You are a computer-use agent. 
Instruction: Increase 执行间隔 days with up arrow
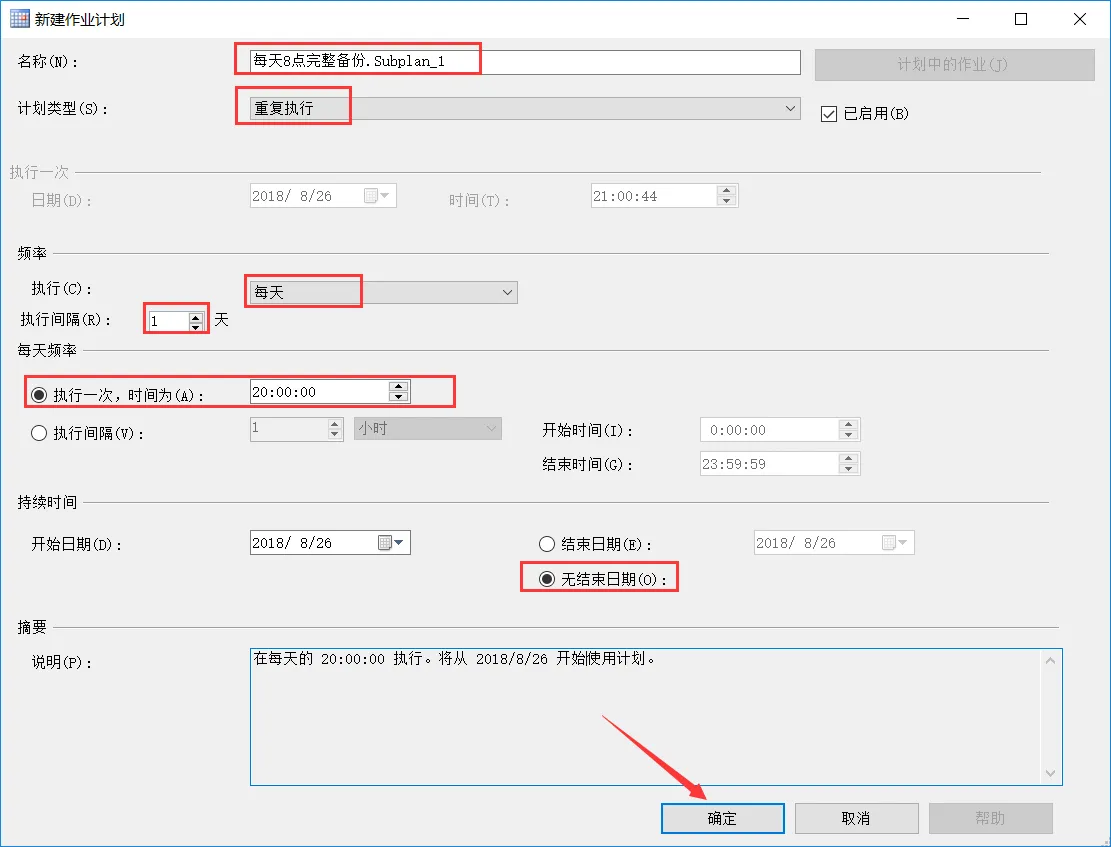tap(196, 317)
